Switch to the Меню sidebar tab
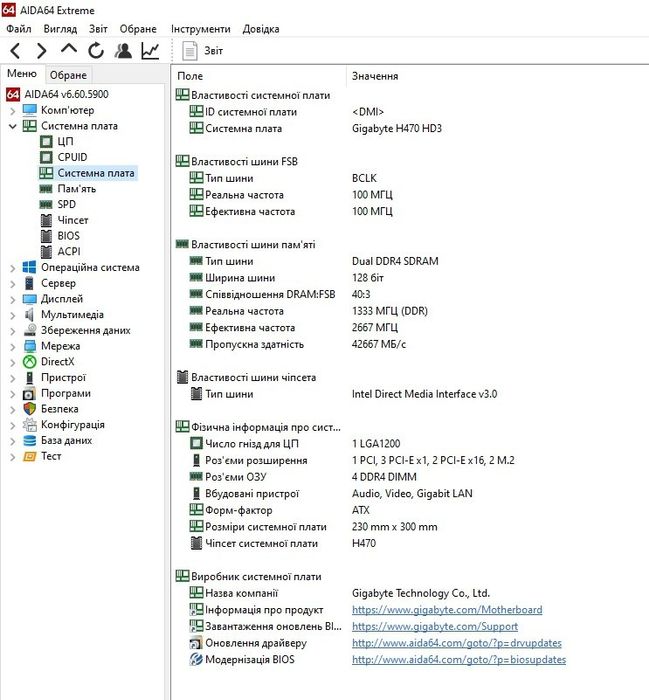The image size is (649, 700). click(22, 74)
